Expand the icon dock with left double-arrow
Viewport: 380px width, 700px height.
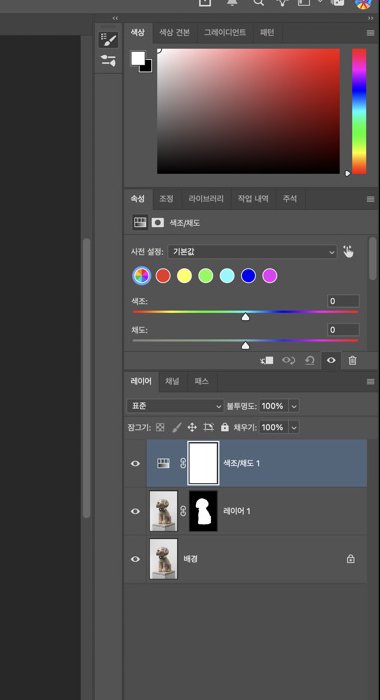(115, 18)
